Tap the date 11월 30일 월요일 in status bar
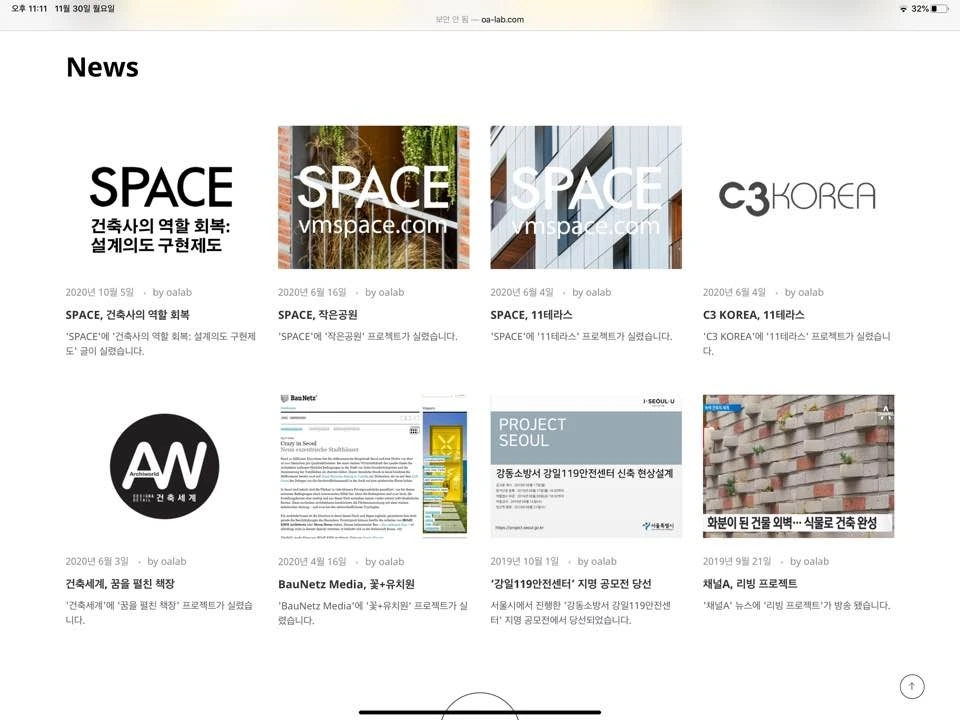 pyautogui.click(x=84, y=9)
